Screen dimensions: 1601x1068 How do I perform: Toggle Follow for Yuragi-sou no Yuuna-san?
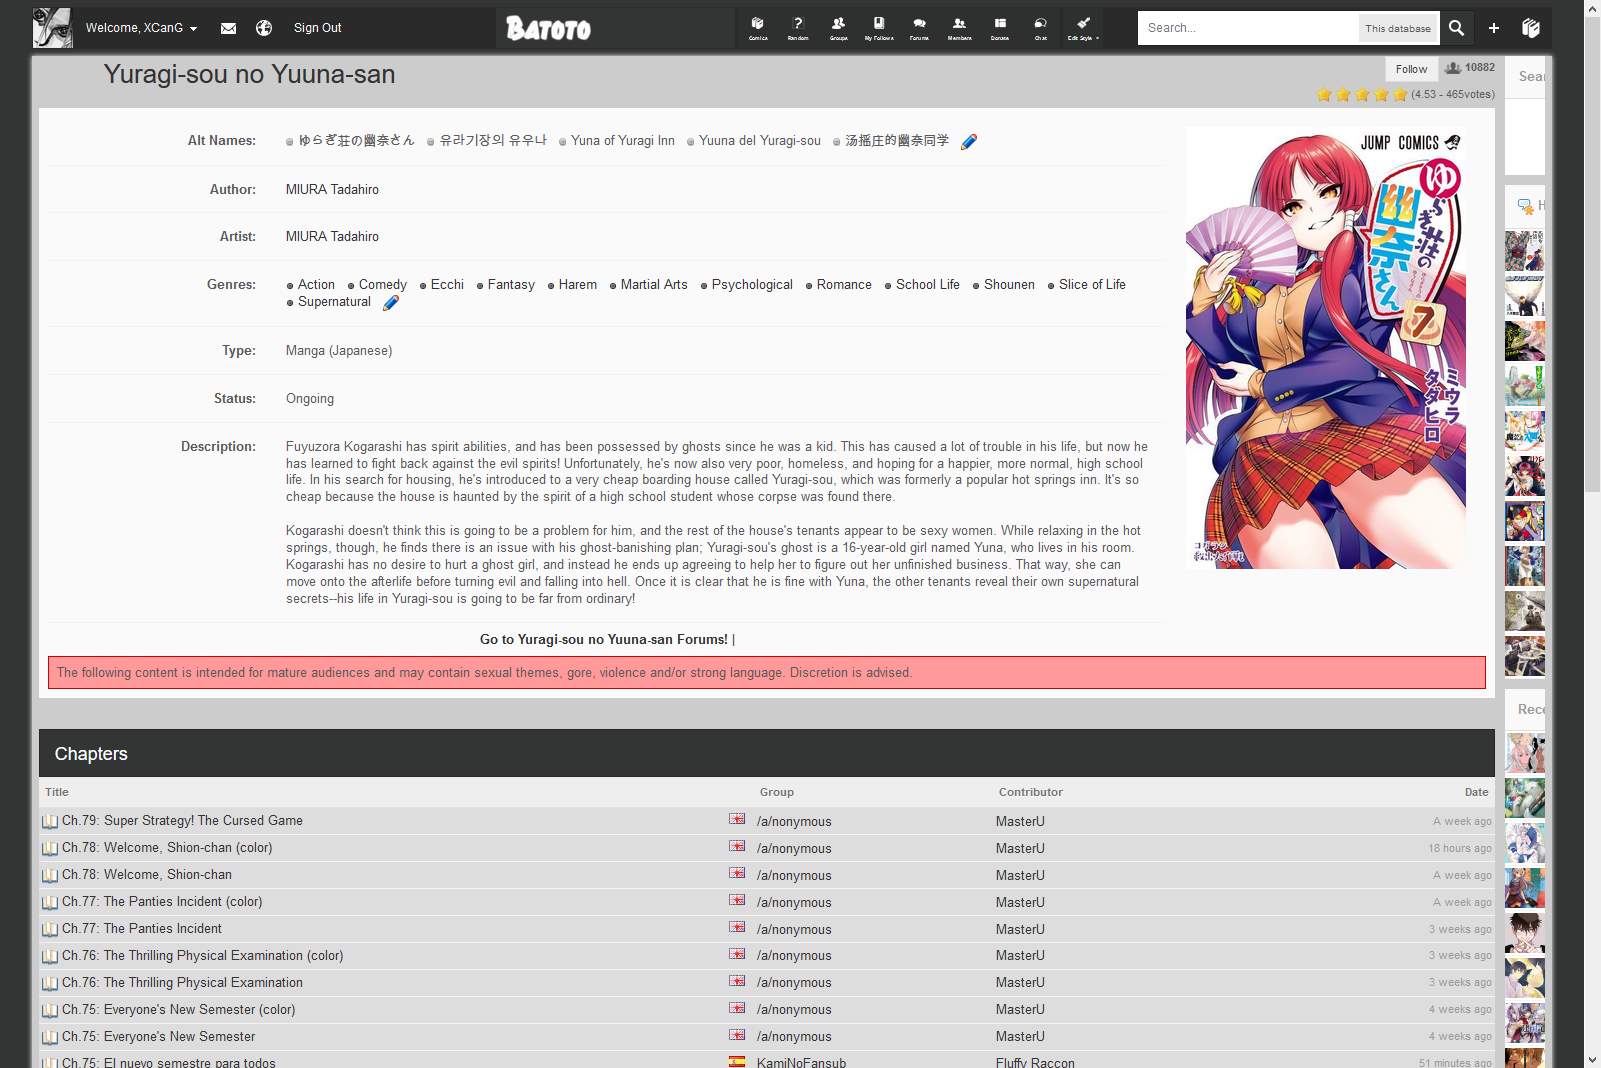[1410, 69]
